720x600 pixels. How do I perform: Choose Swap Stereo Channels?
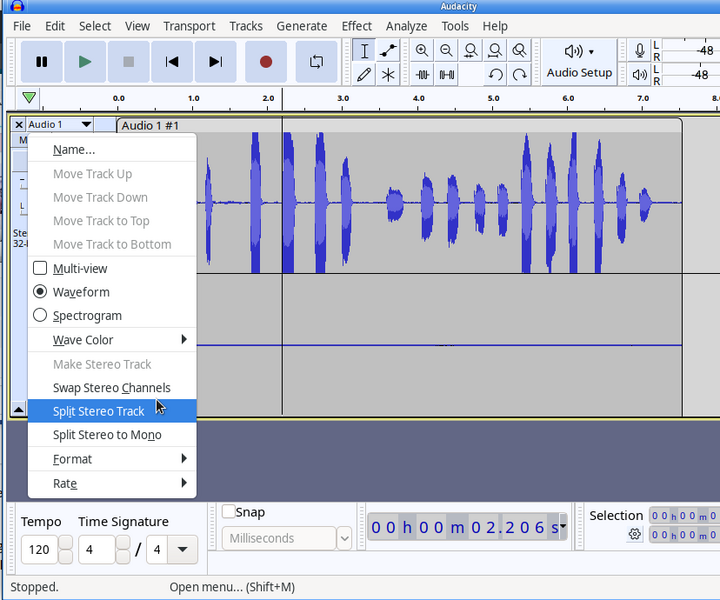click(x=112, y=388)
